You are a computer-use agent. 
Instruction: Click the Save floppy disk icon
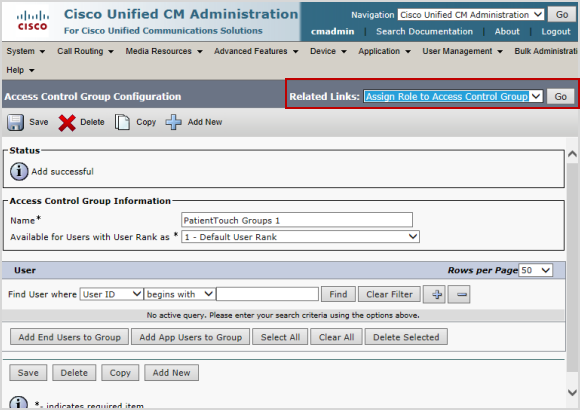tap(15, 122)
